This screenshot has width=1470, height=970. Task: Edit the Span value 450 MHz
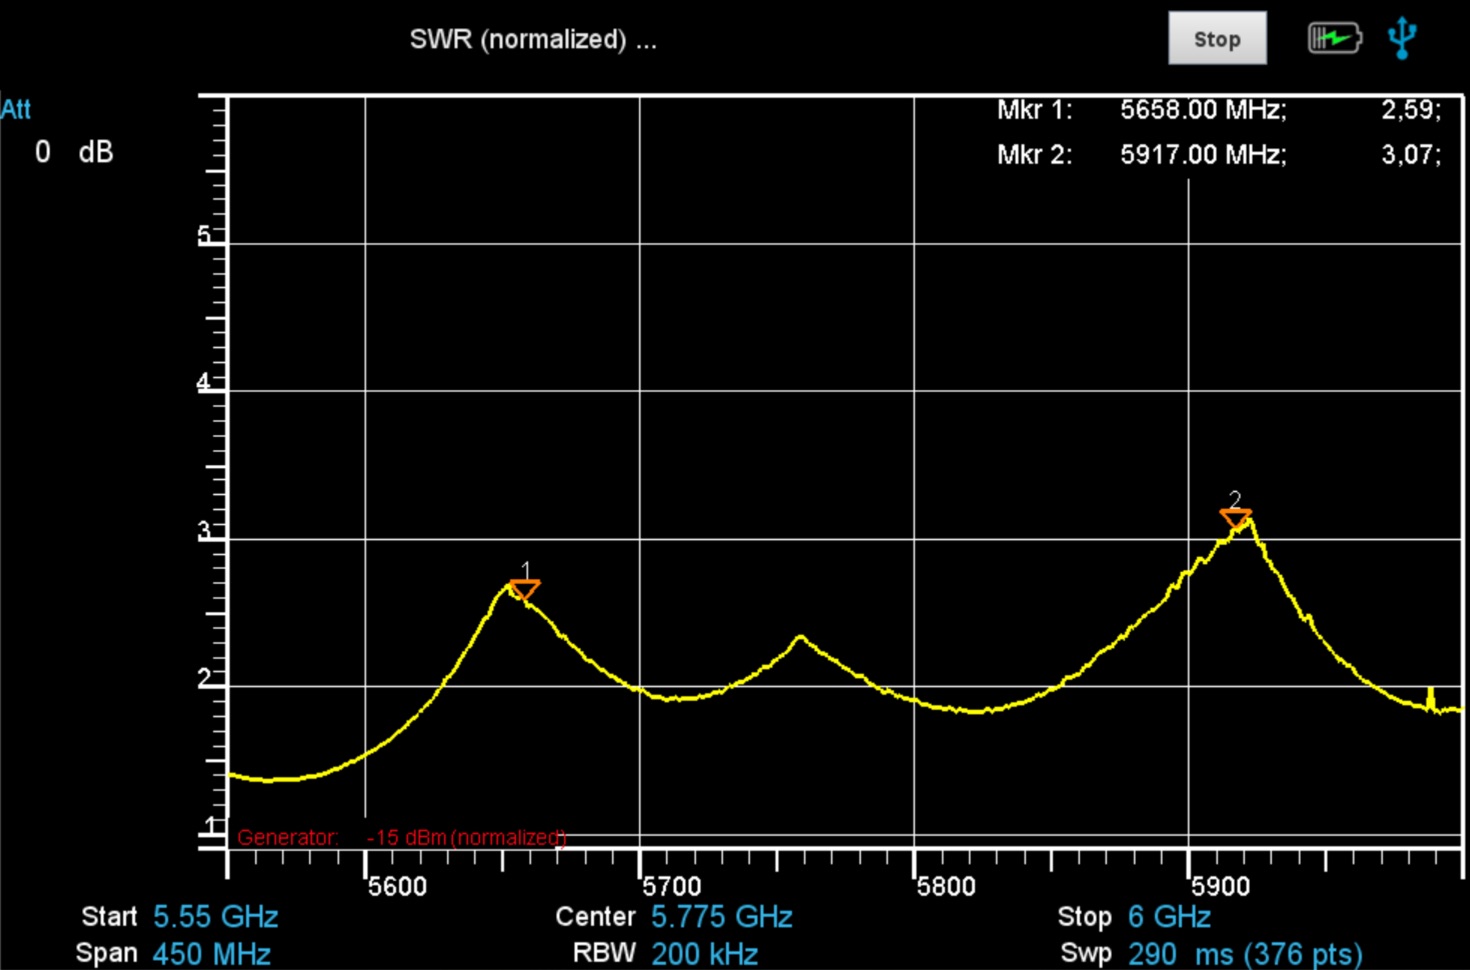coord(211,953)
